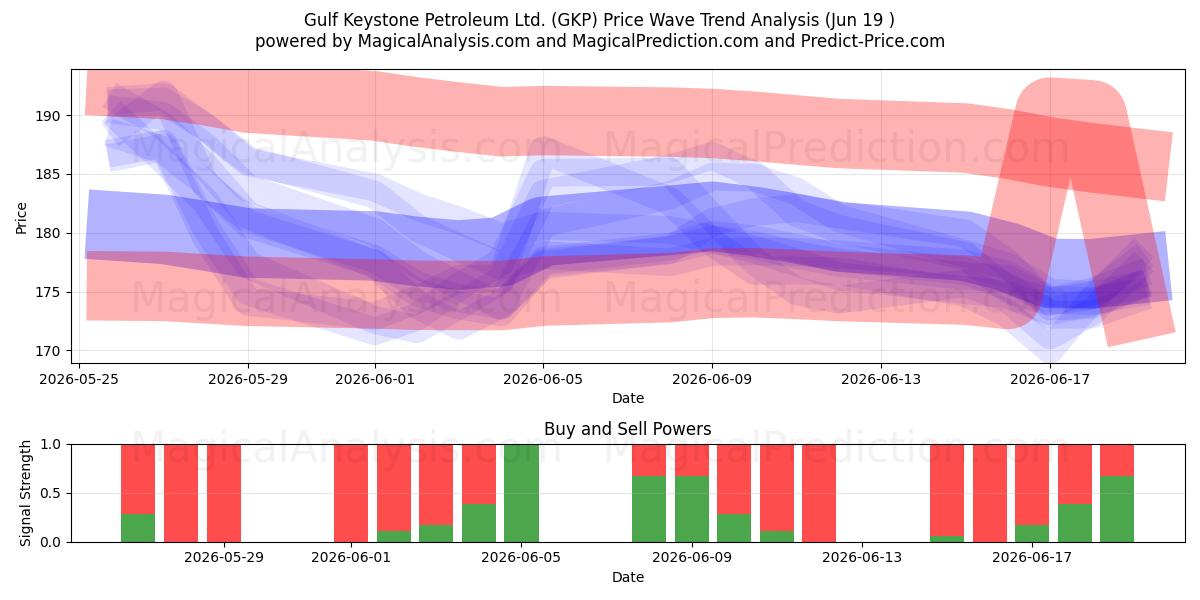
Task: Click the last bar with mostly green near 2026-06-19
Action: (x=1117, y=493)
